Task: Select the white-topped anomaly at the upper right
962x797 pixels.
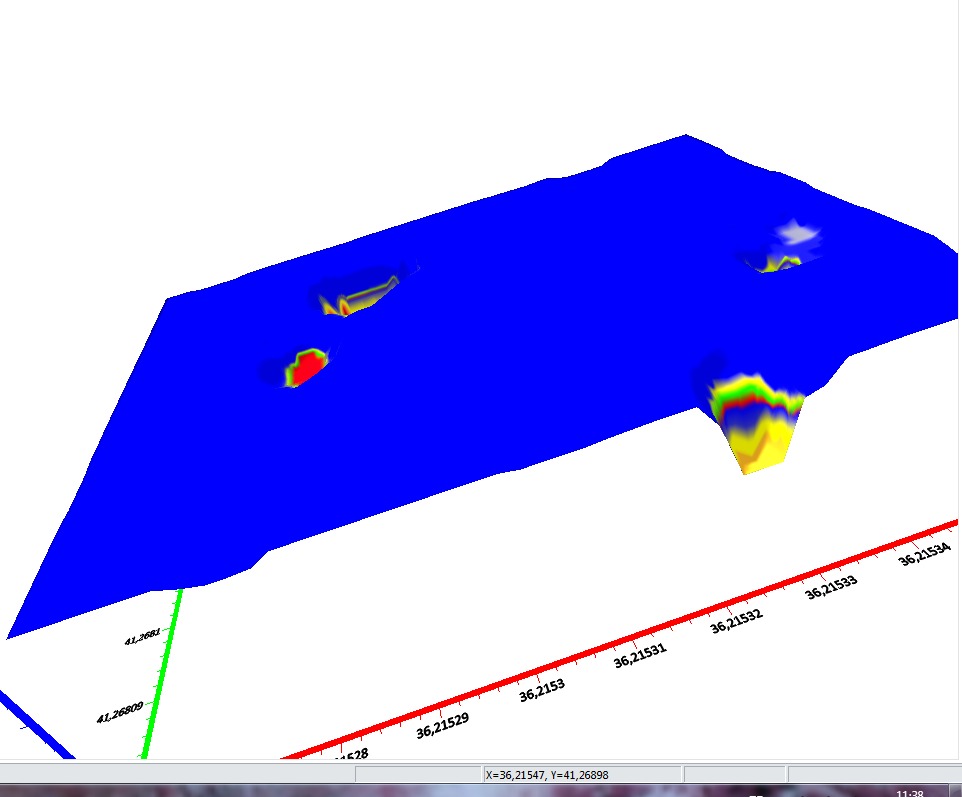Action: pos(796,236)
